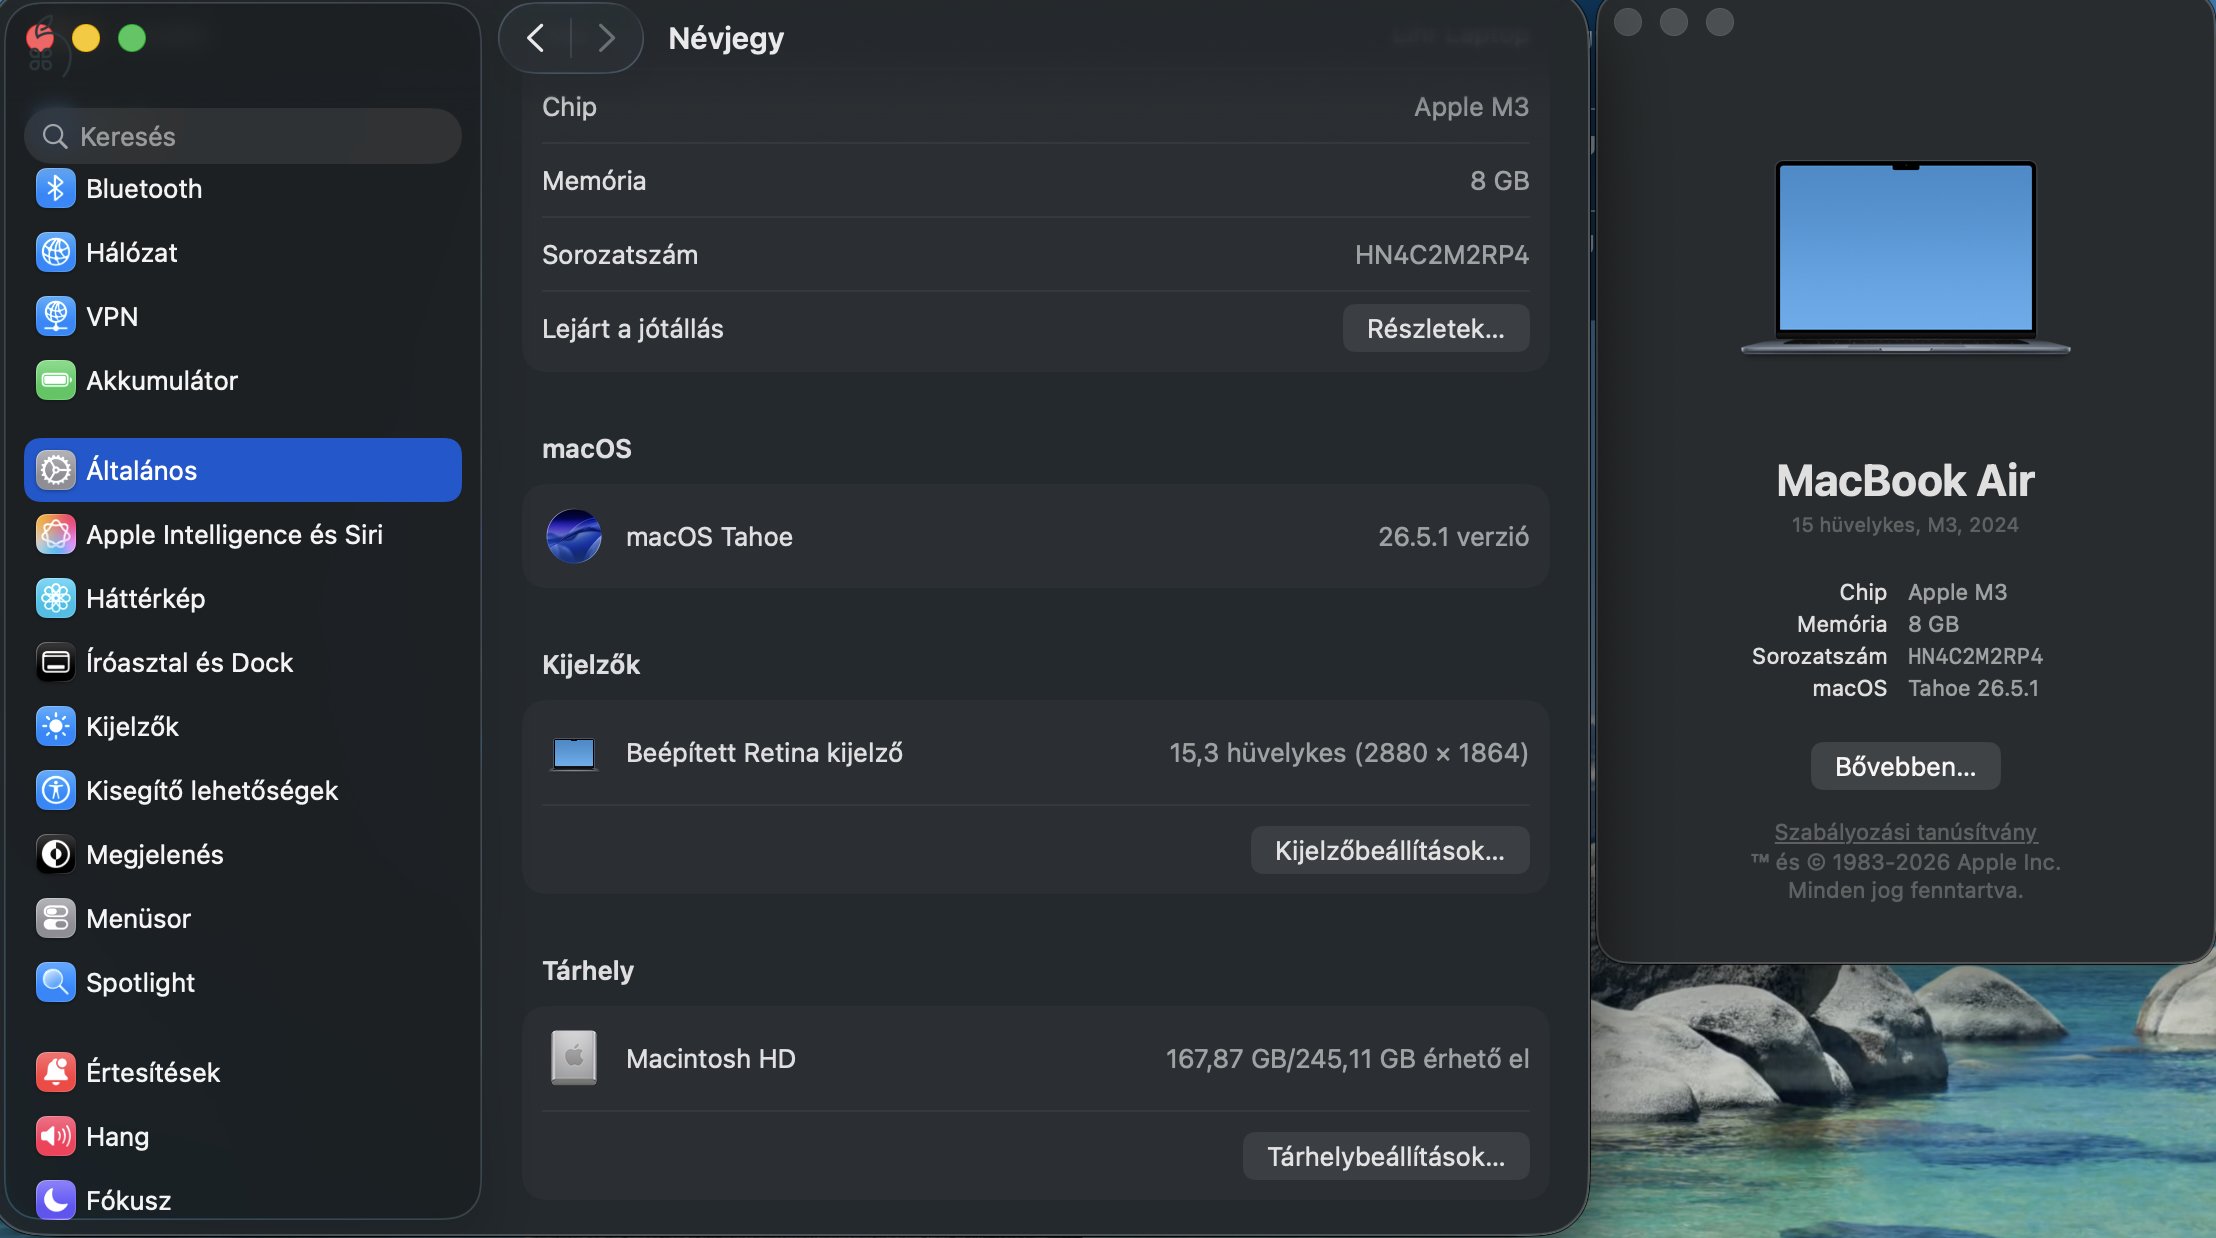The width and height of the screenshot is (2216, 1238).
Task: Click the Beépített Retina kijelző display icon
Action: [x=574, y=753]
